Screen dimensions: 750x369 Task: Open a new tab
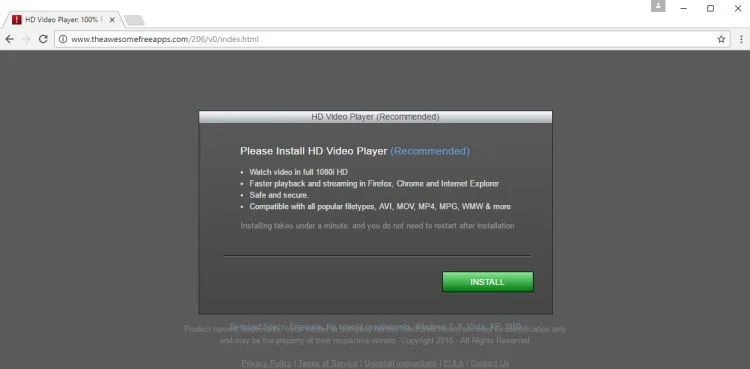pyautogui.click(x=134, y=21)
